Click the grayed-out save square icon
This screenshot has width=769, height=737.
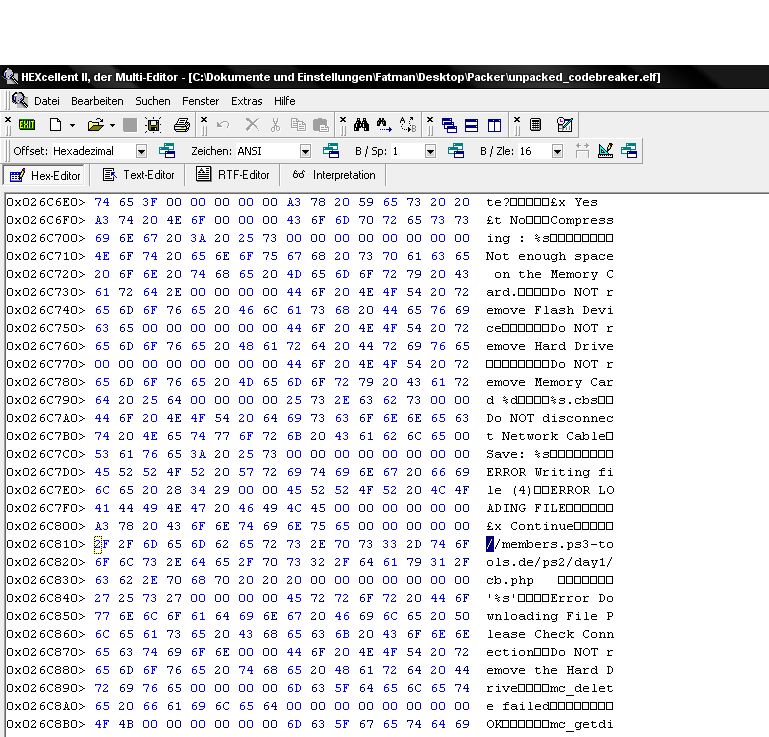(x=130, y=125)
